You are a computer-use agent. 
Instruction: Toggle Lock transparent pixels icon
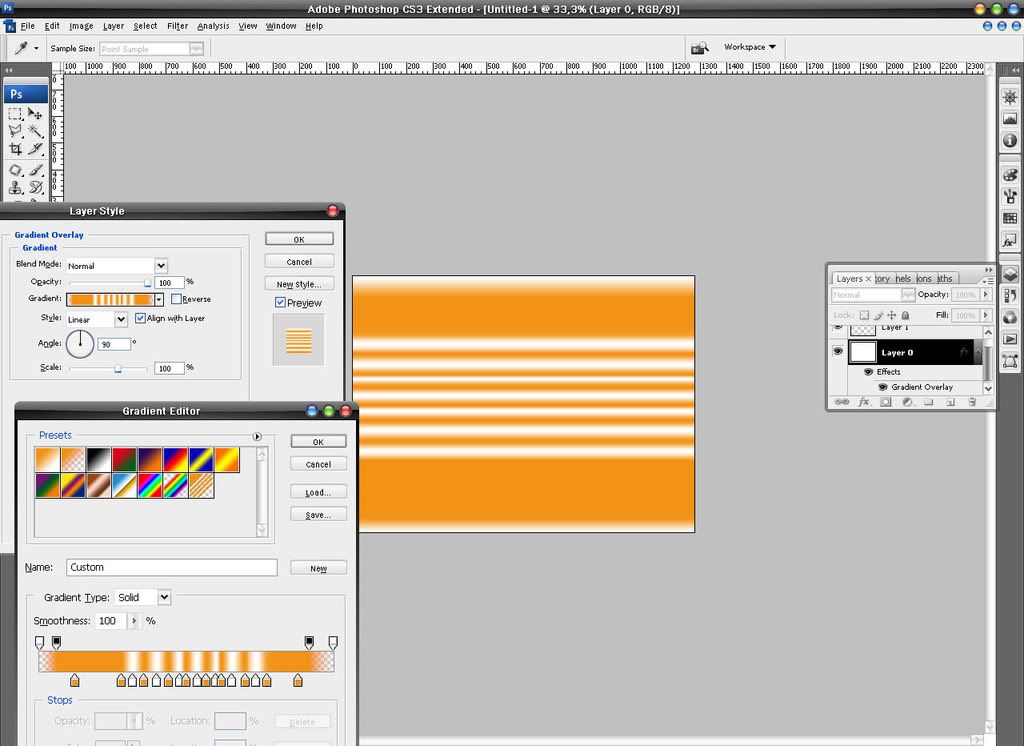(864, 315)
